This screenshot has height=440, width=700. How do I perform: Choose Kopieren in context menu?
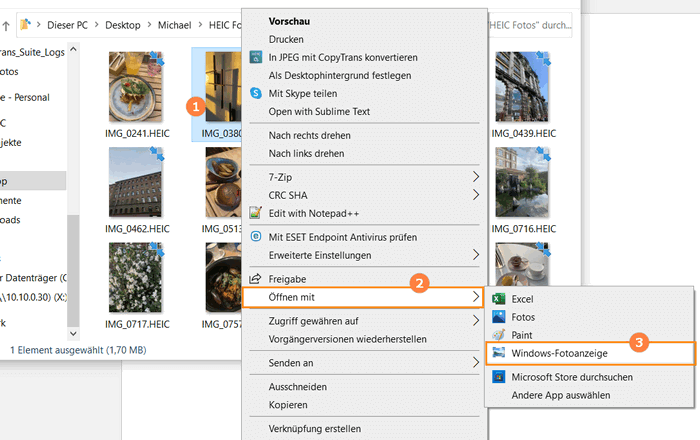coord(288,405)
